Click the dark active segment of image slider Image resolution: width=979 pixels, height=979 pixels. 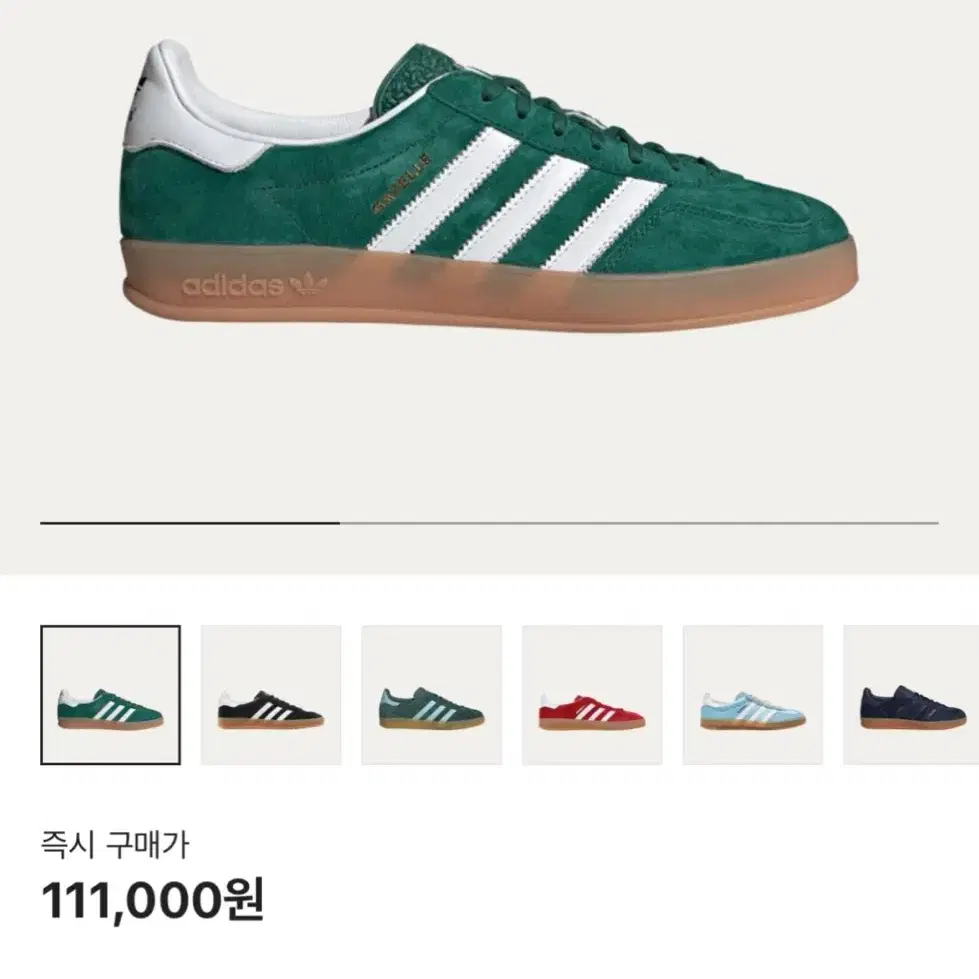[190, 523]
